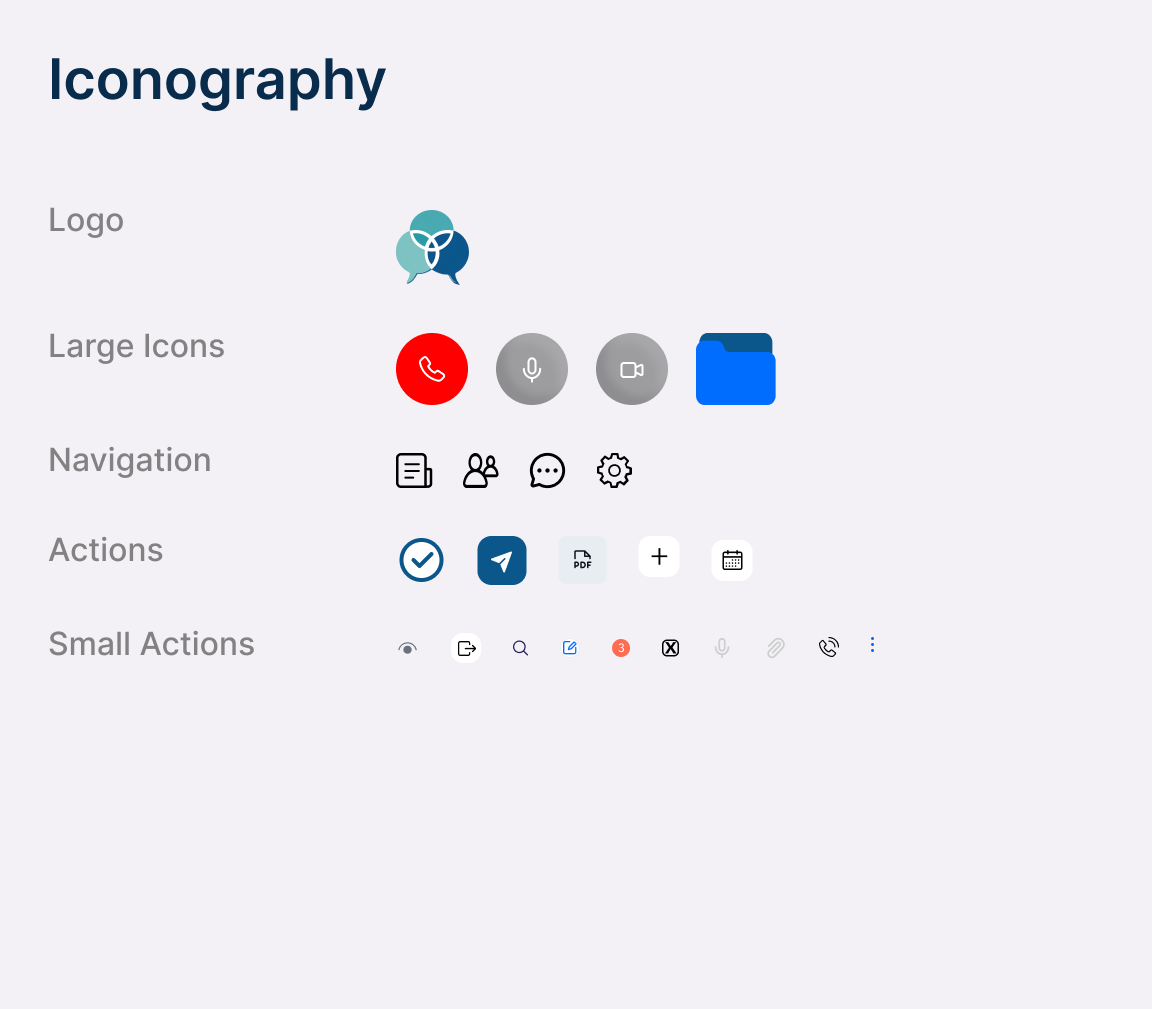
Task: Click the small logout arrow icon
Action: (466, 648)
